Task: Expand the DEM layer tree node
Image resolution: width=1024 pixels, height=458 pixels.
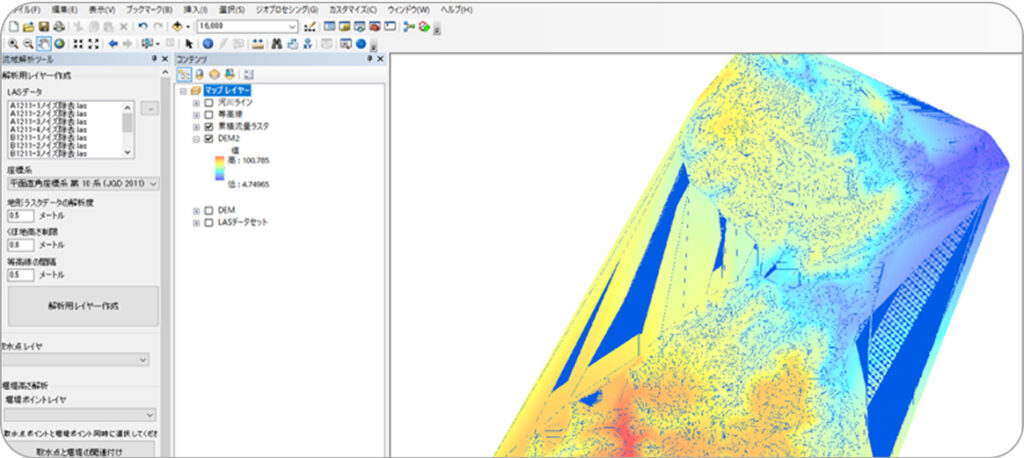Action: [196, 210]
